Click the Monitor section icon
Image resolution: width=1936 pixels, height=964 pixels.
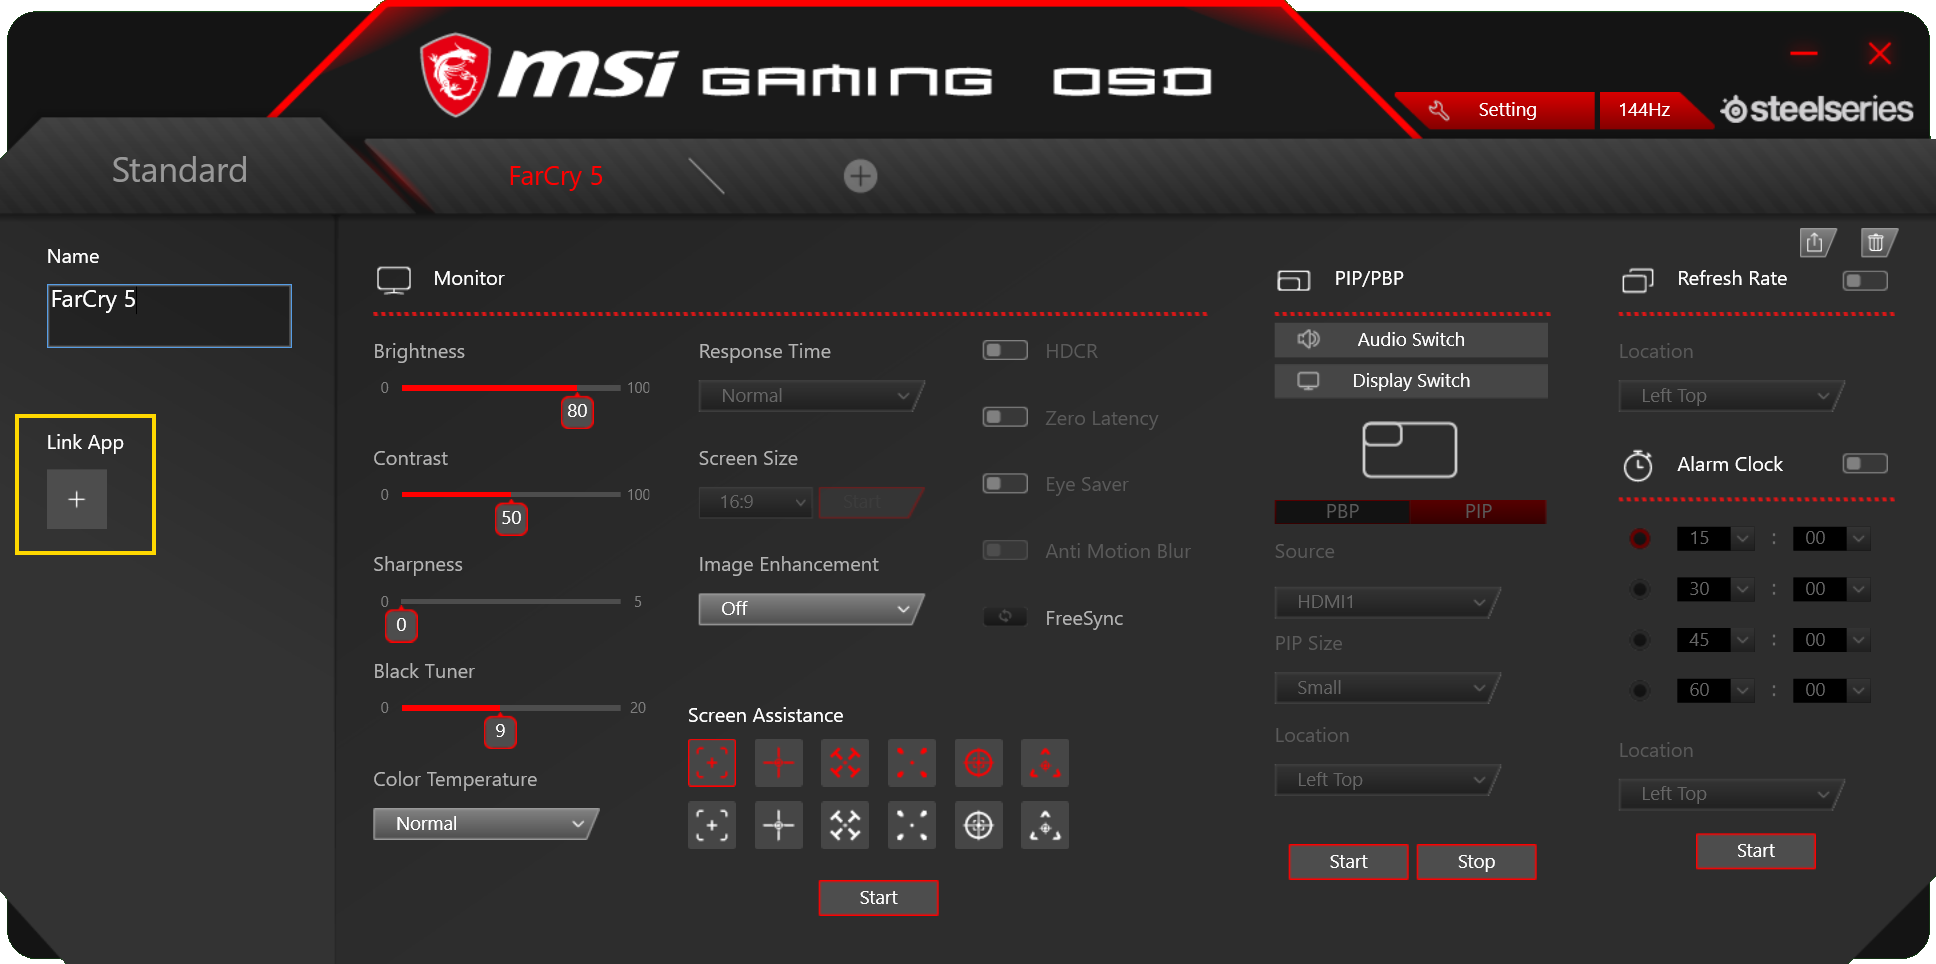pyautogui.click(x=394, y=280)
